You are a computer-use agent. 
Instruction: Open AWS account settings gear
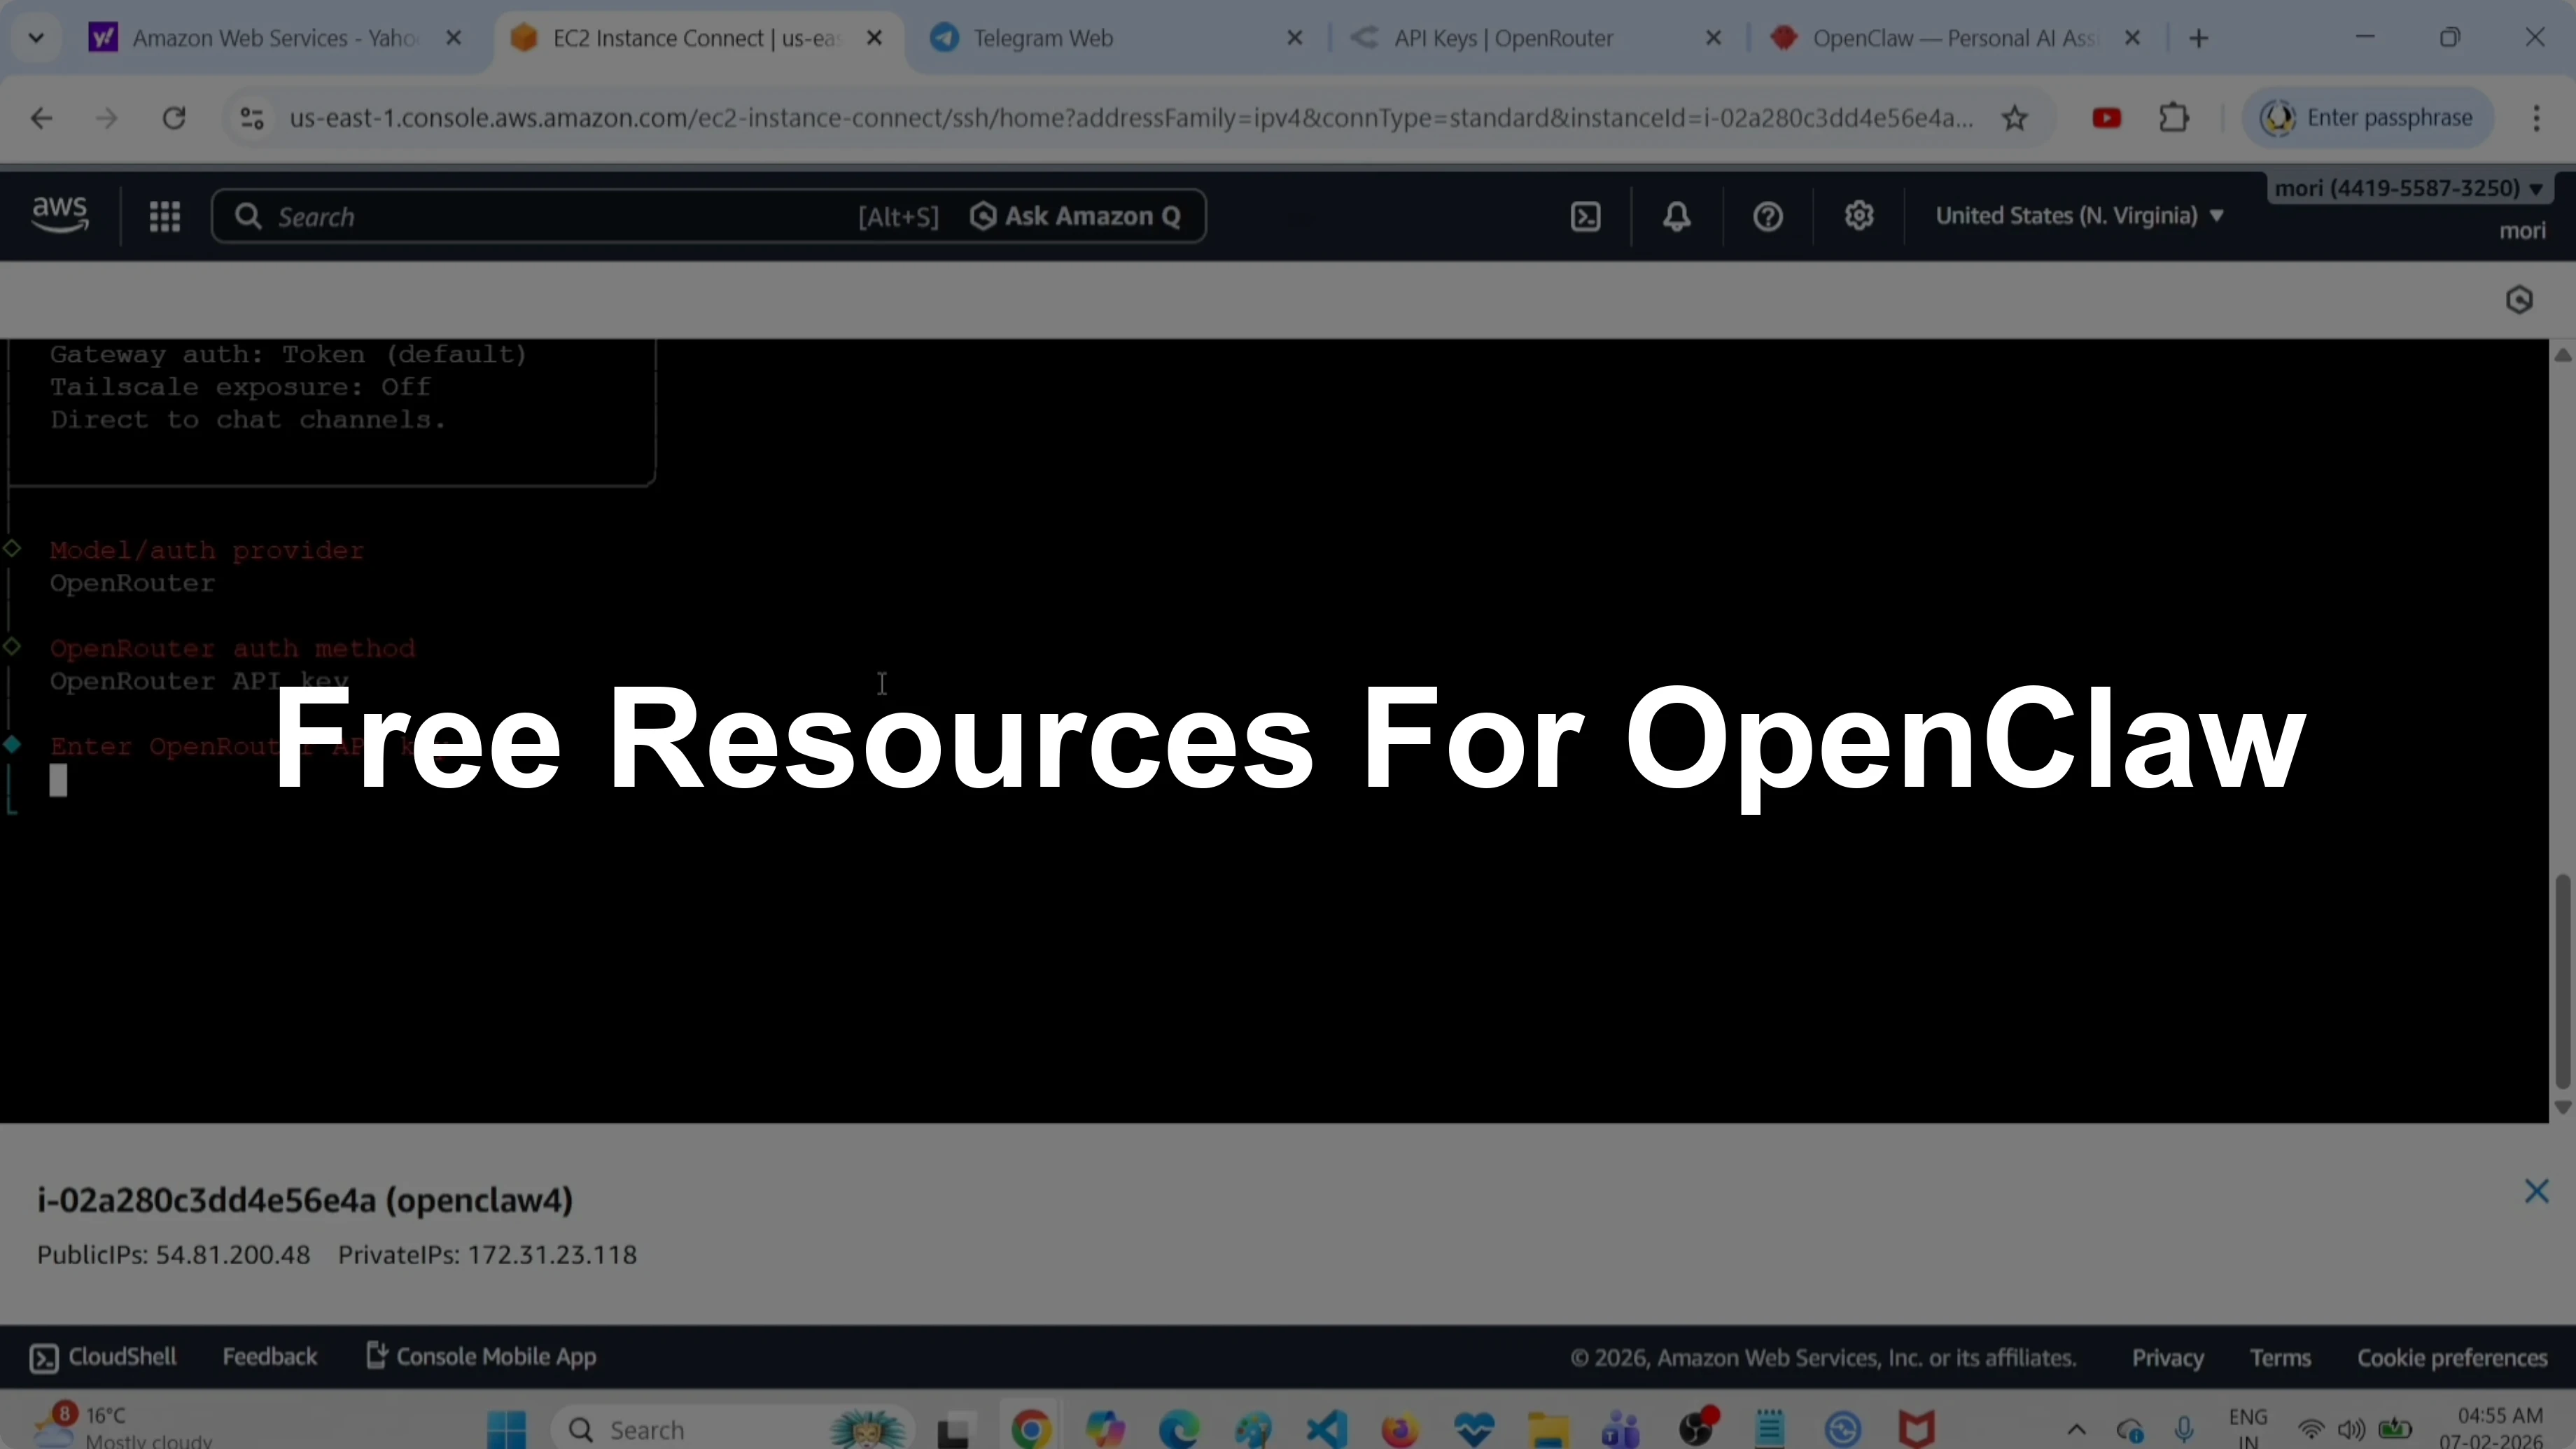[1859, 215]
